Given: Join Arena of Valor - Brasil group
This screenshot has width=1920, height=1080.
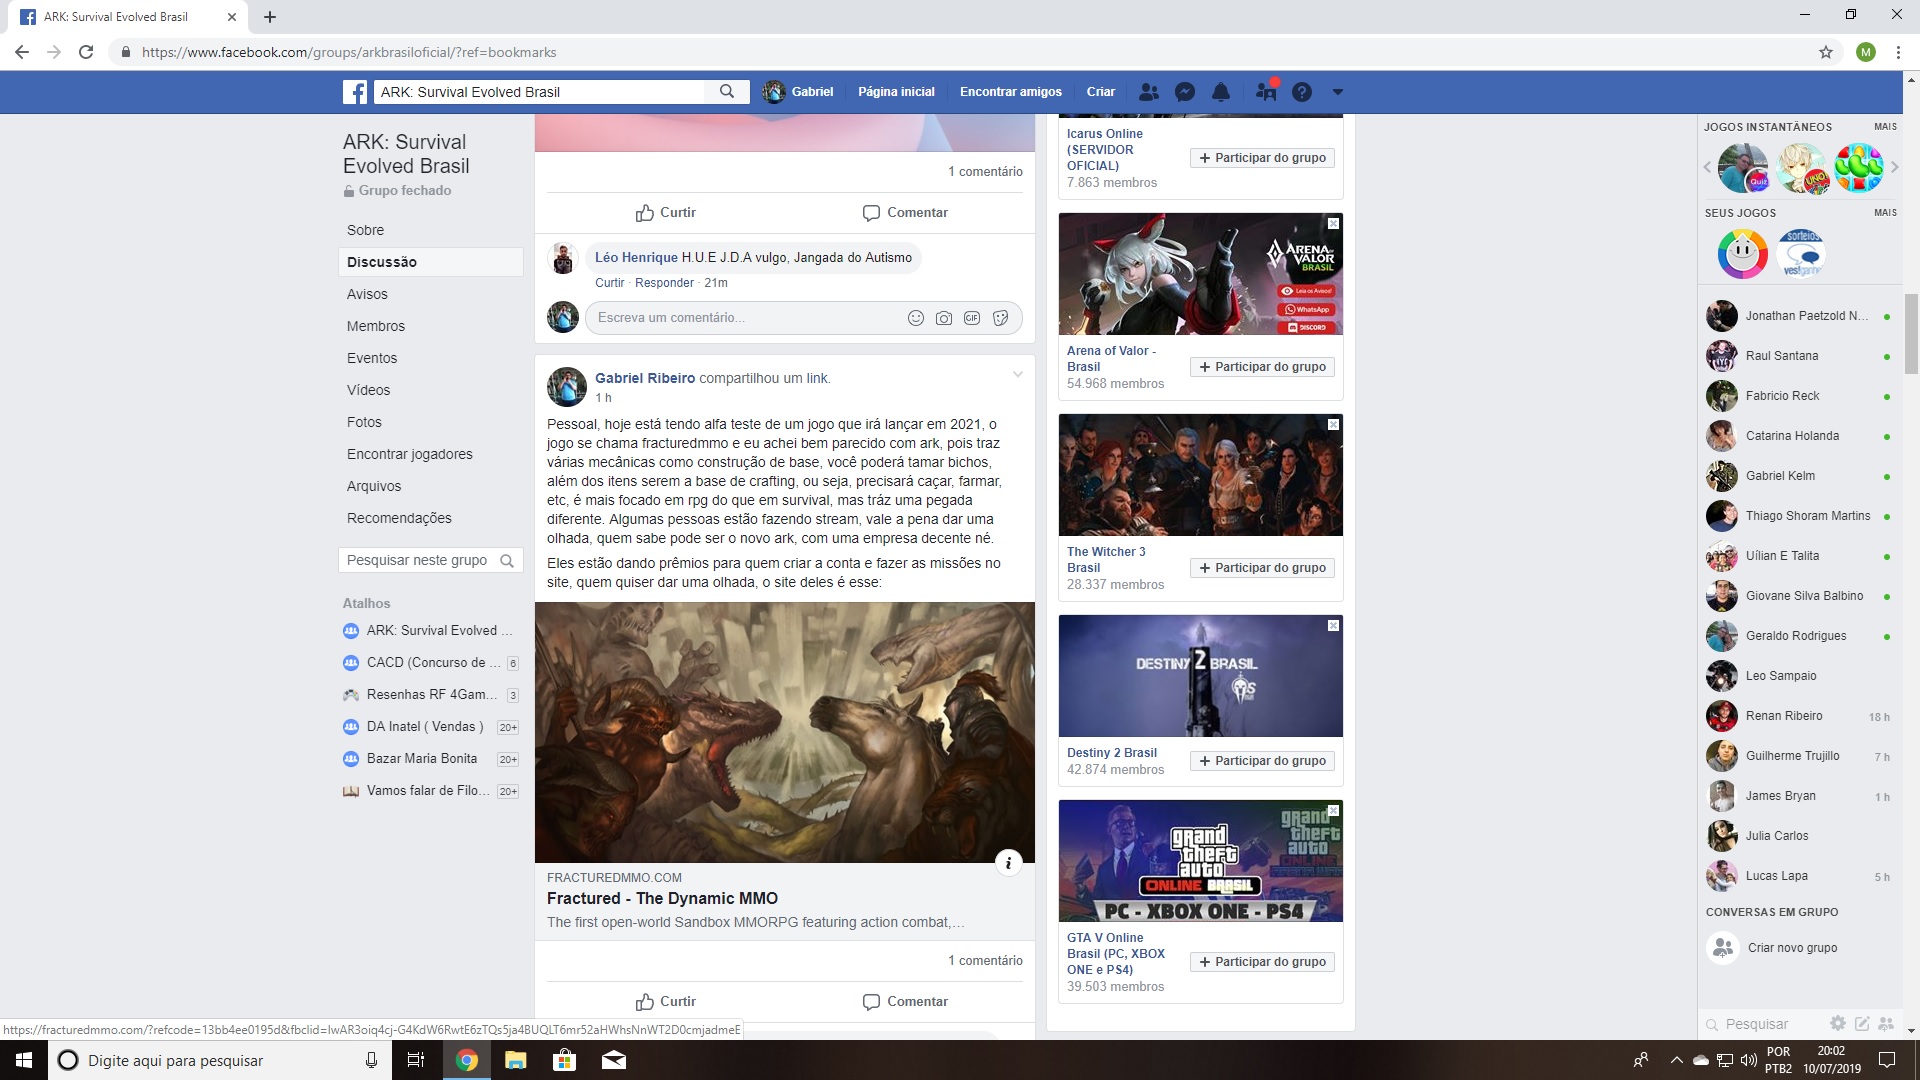Looking at the screenshot, I should pos(1262,367).
